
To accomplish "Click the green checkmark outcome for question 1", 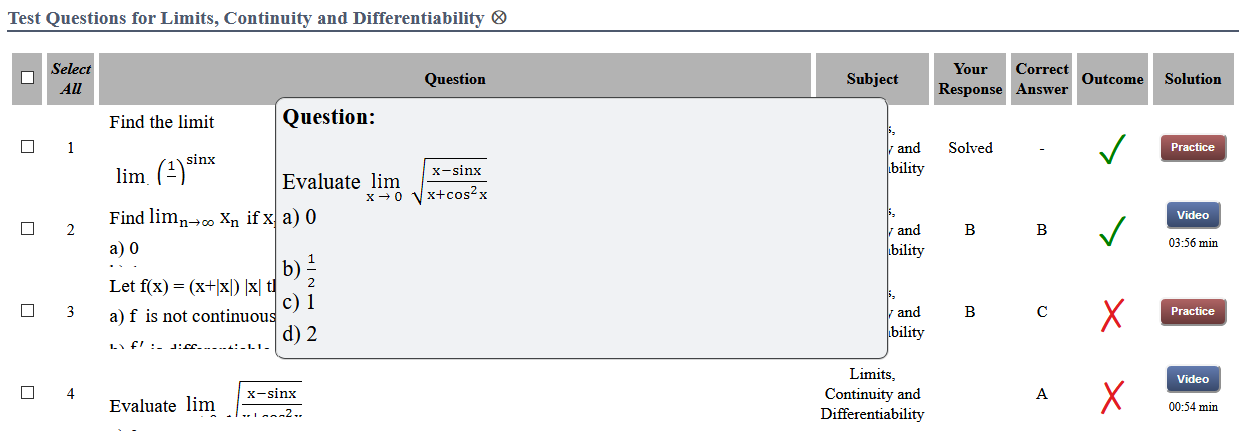I will pyautogui.click(x=1111, y=149).
